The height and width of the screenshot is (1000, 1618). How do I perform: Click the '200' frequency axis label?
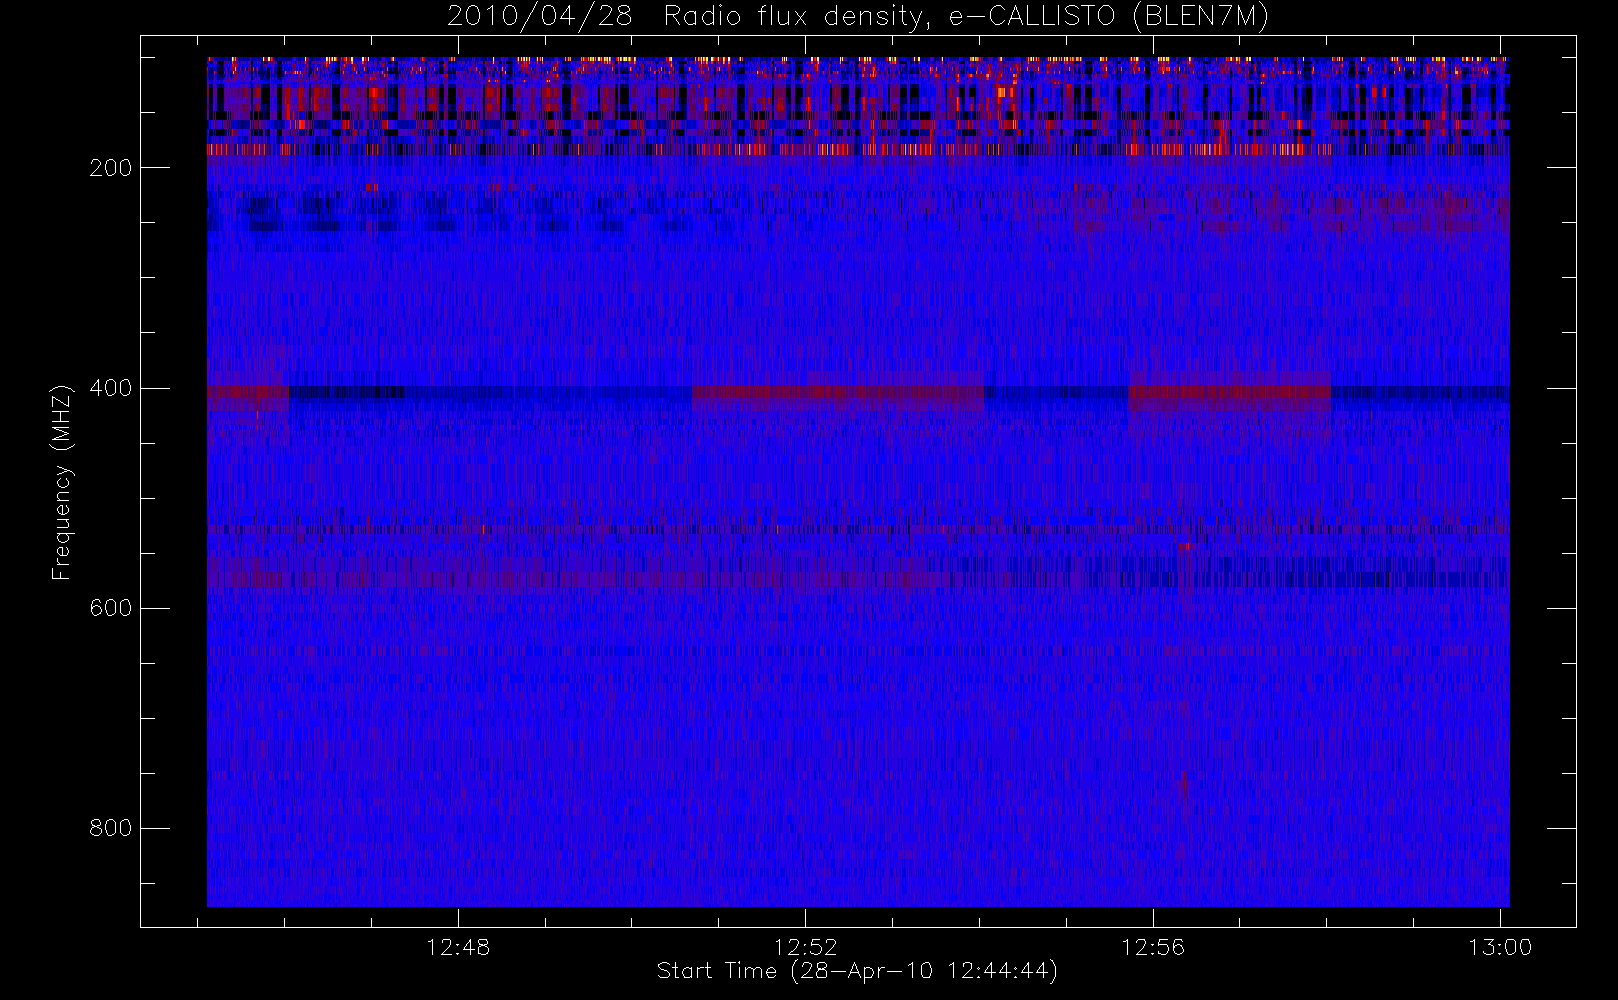111,168
